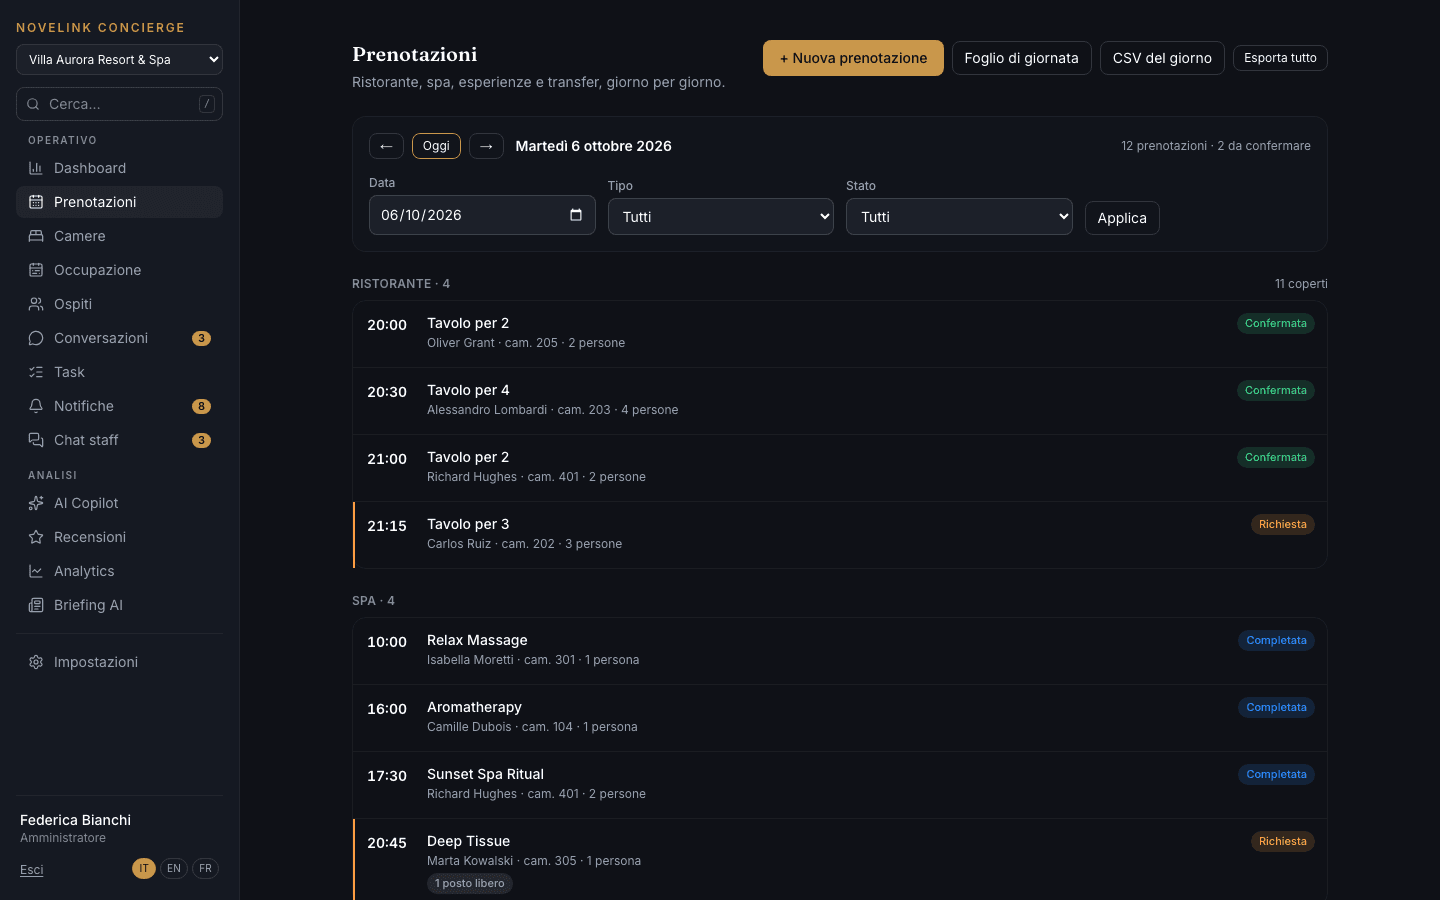The width and height of the screenshot is (1440, 900).
Task: Click the Camere bed icon
Action: [36, 236]
